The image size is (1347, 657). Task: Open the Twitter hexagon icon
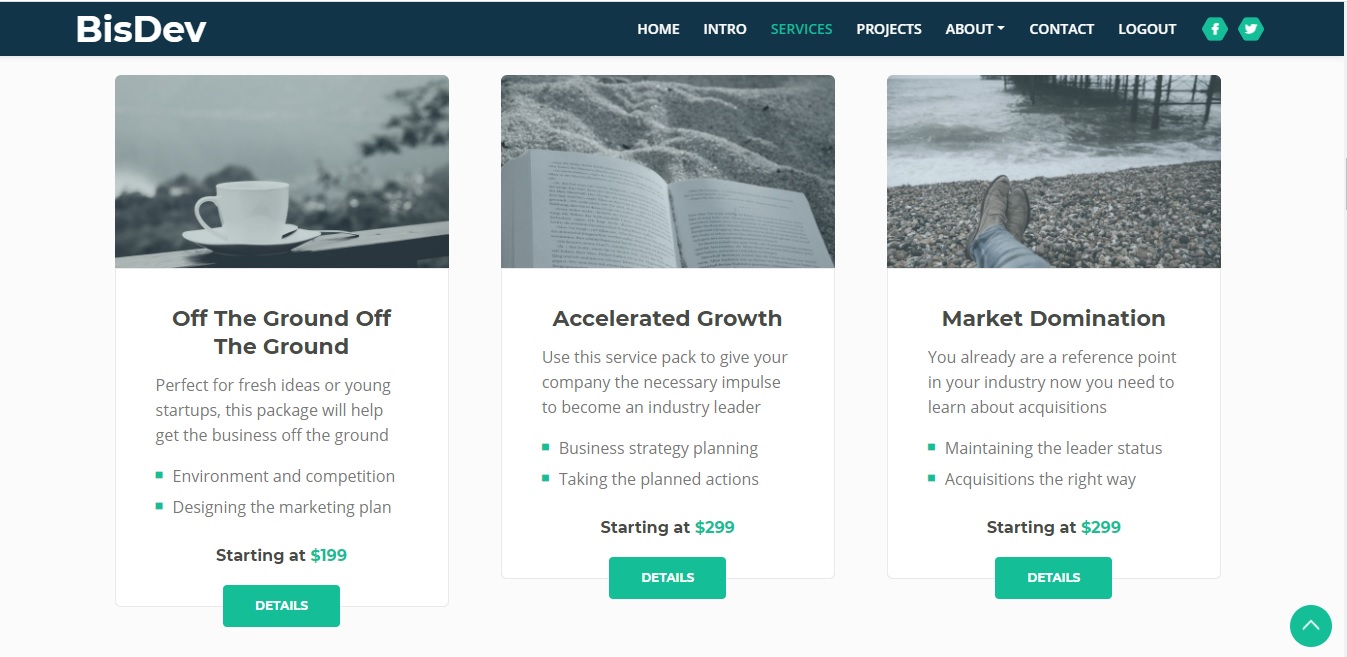coord(1250,29)
